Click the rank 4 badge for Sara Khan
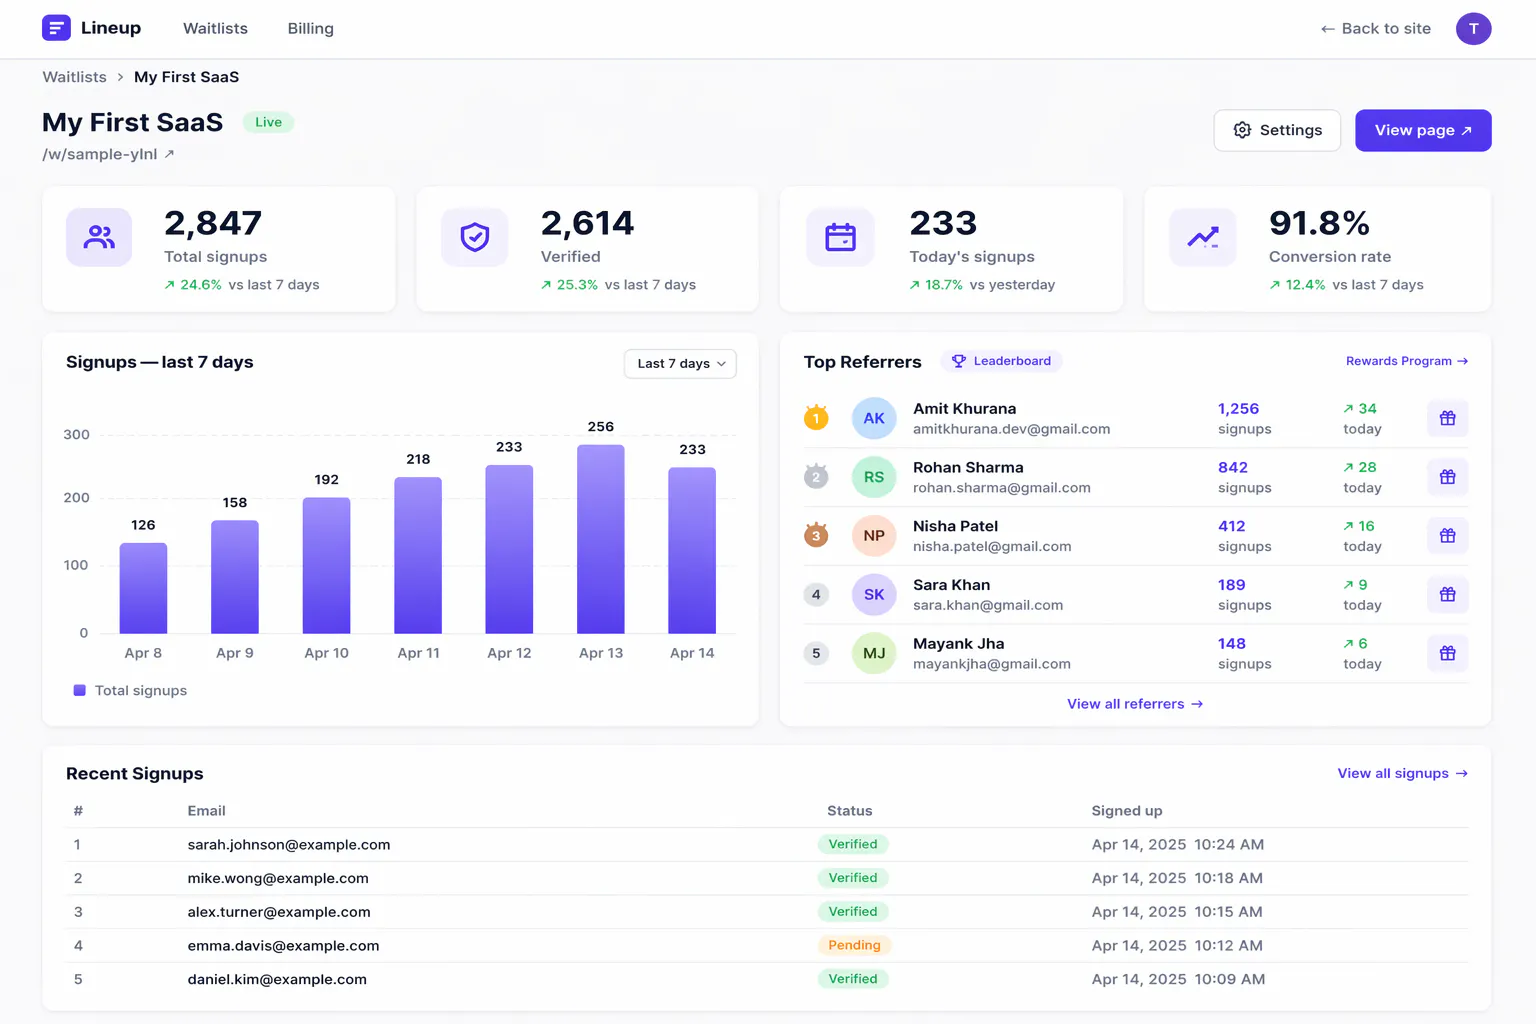 point(816,594)
